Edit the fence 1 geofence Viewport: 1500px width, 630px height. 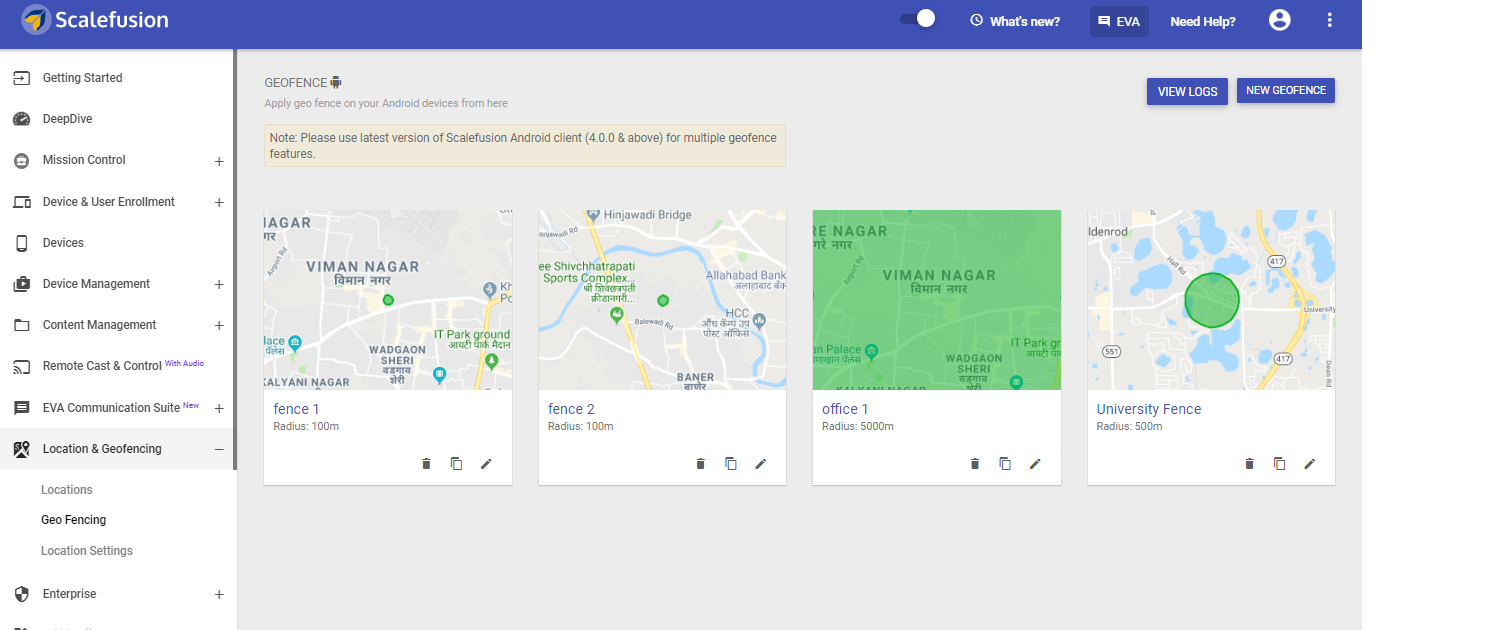(487, 464)
